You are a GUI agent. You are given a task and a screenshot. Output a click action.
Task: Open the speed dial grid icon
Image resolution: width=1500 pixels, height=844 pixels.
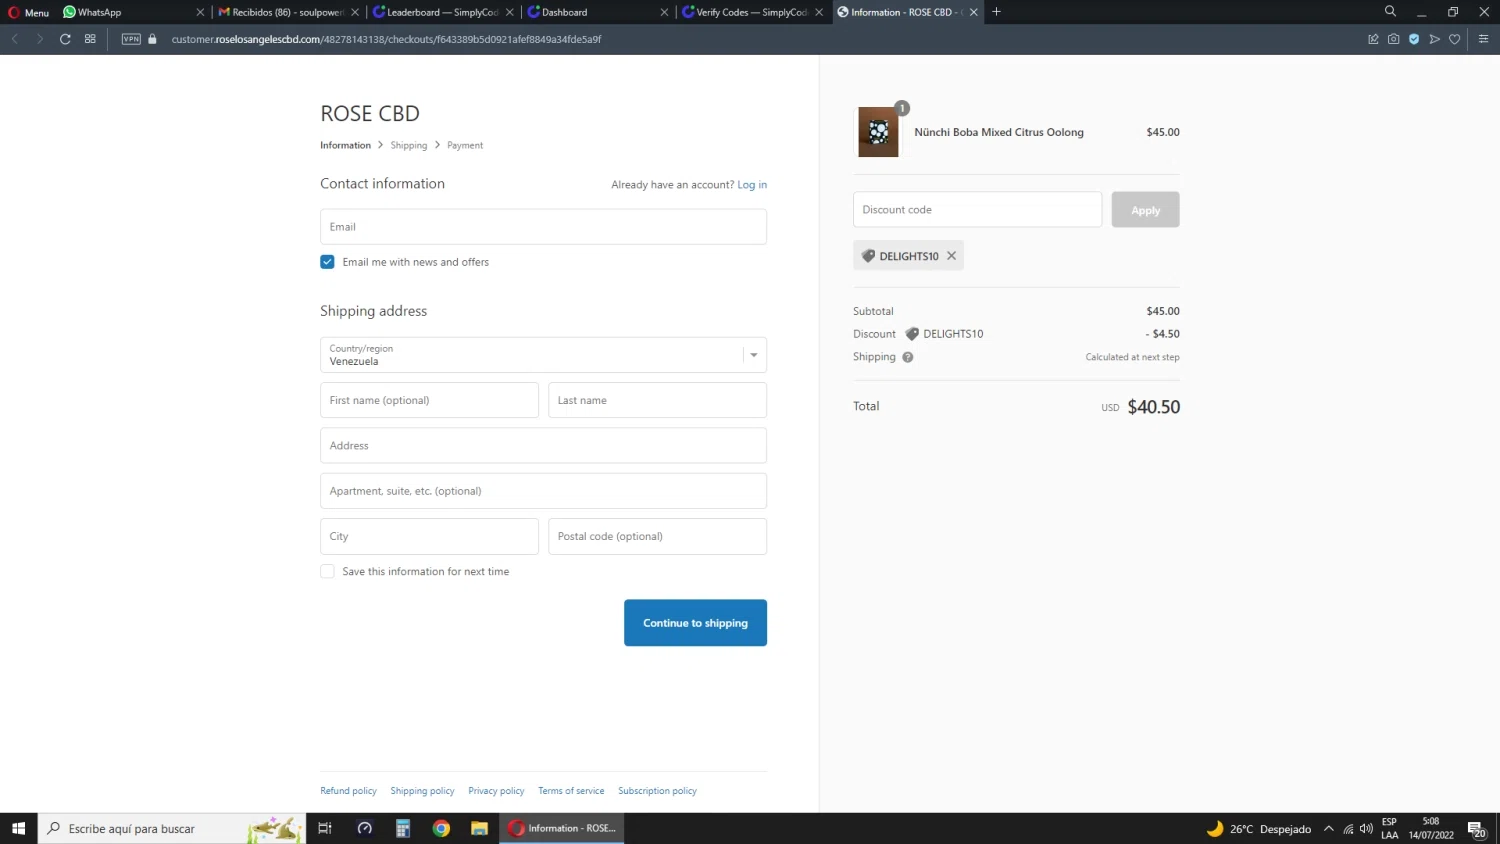[90, 39]
